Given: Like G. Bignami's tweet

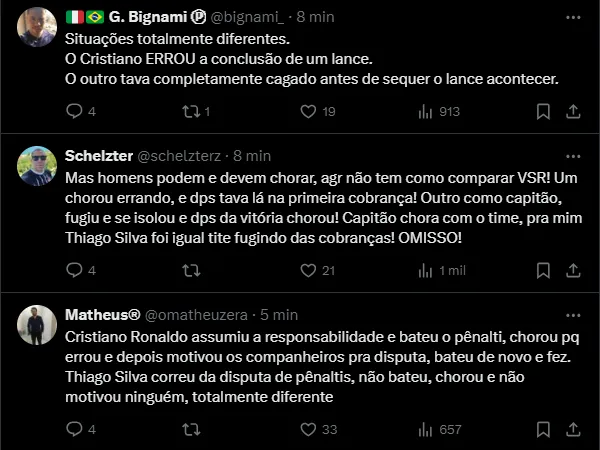Looking at the screenshot, I should click(305, 112).
